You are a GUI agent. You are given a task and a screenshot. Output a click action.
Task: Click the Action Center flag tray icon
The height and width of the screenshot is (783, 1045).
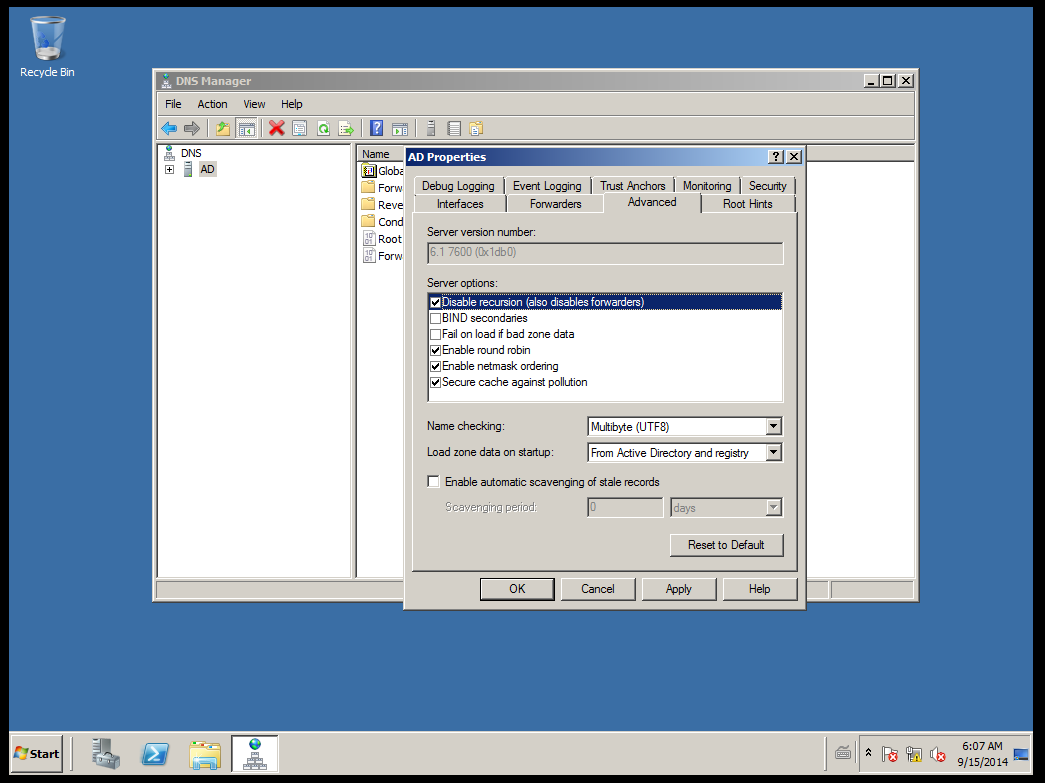[889, 754]
